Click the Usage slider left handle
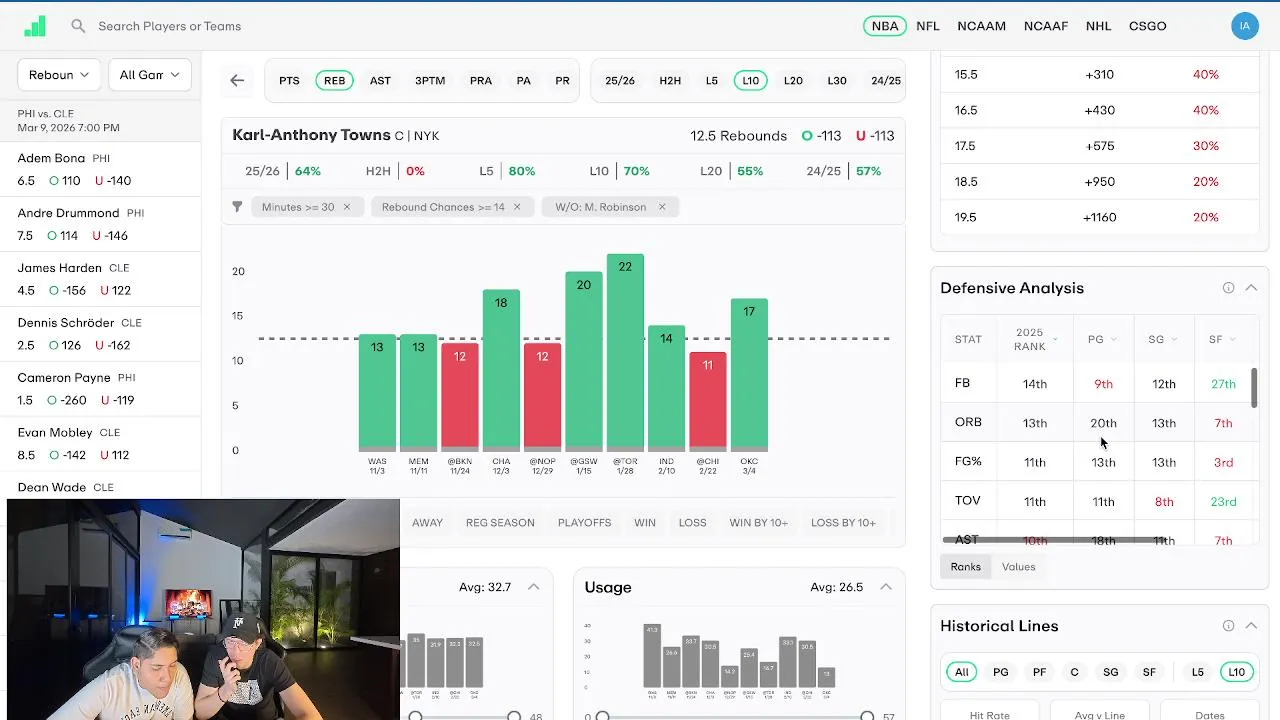The width and height of the screenshot is (1280, 720). (x=602, y=717)
